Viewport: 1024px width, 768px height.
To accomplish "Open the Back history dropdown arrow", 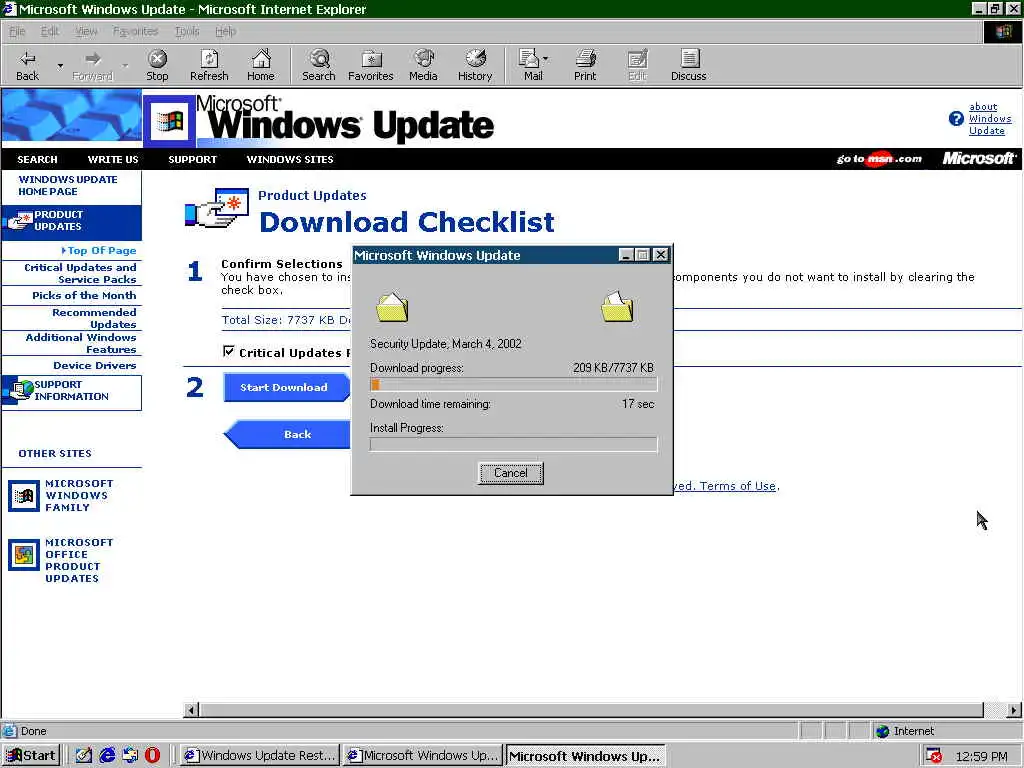I will [60, 65].
